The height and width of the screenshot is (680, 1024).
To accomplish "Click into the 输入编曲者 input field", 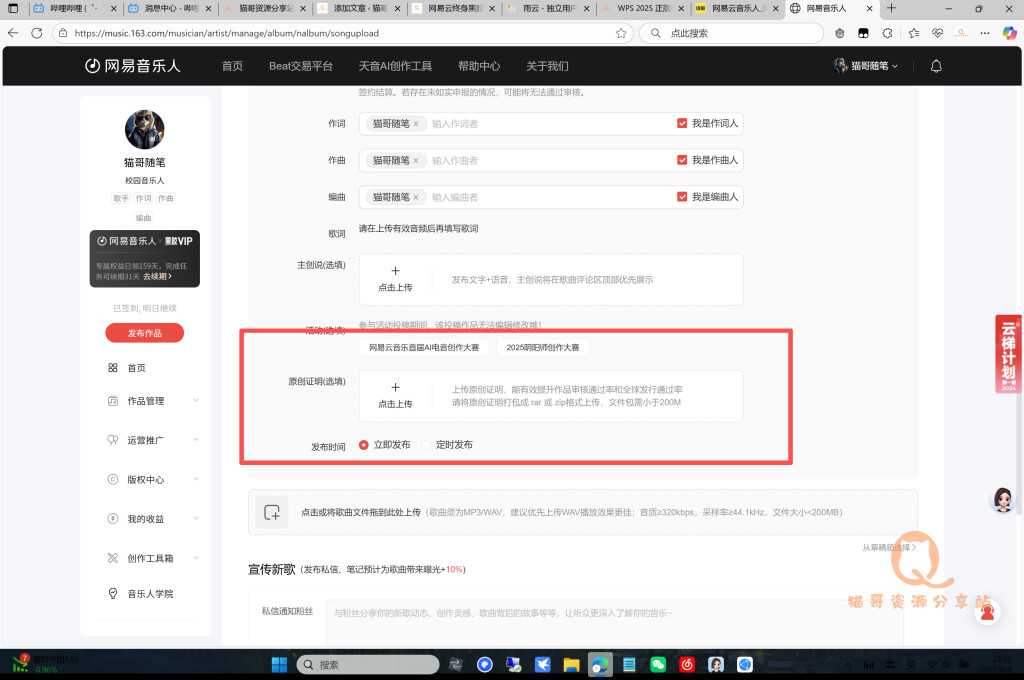I will (x=549, y=197).
